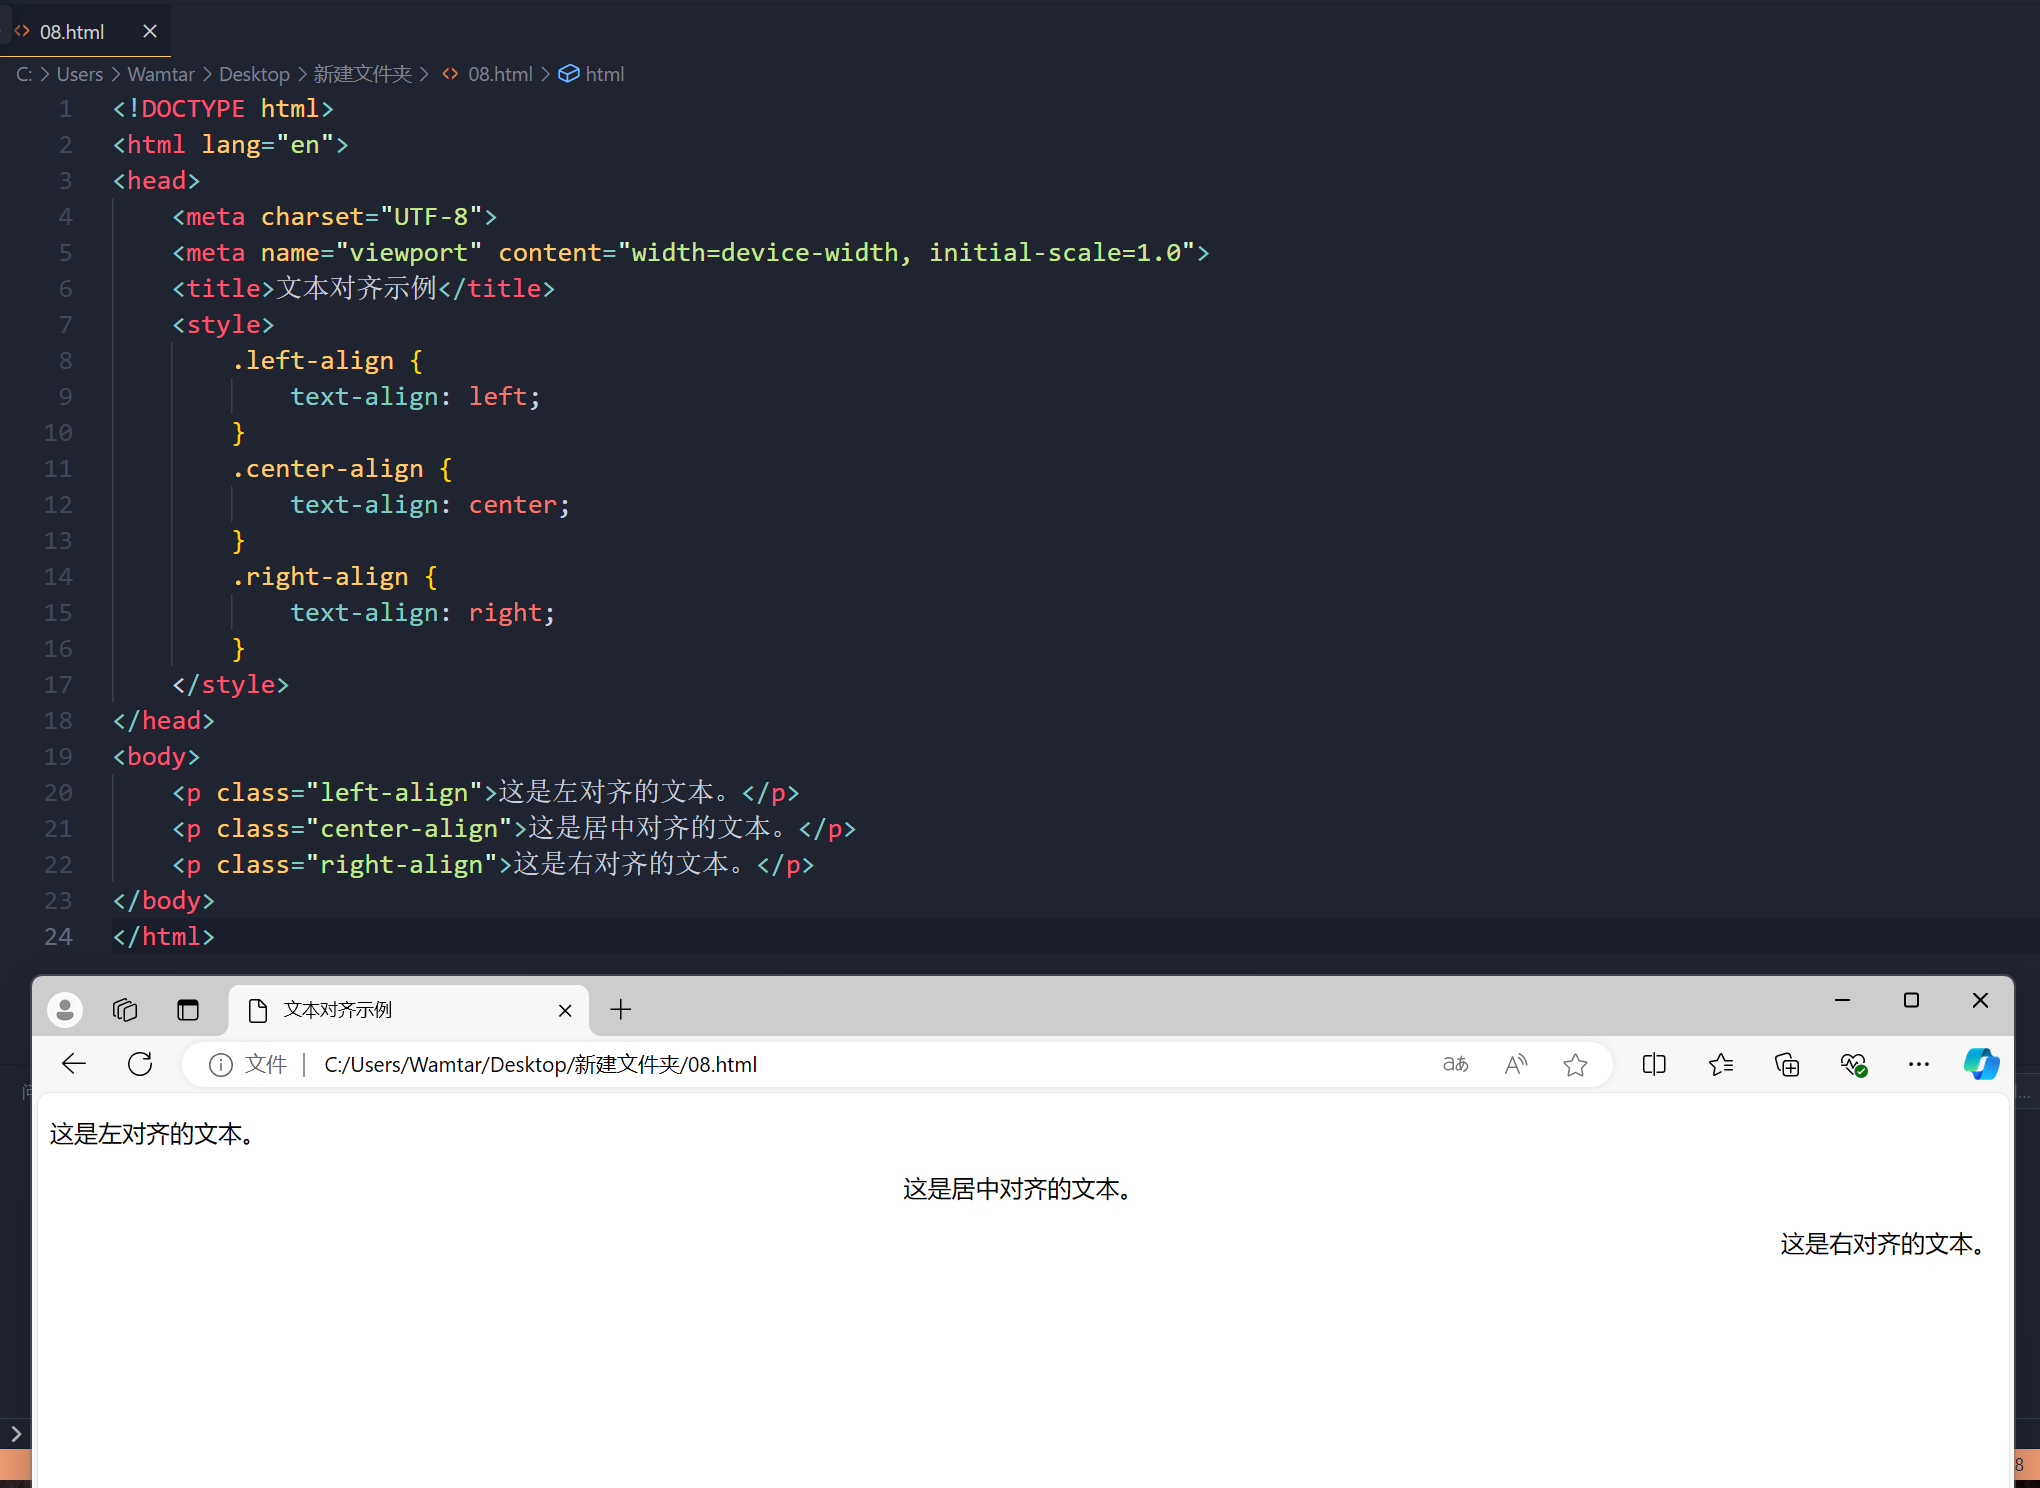Click the immersive reader A icon
2040x1488 pixels.
1515,1064
